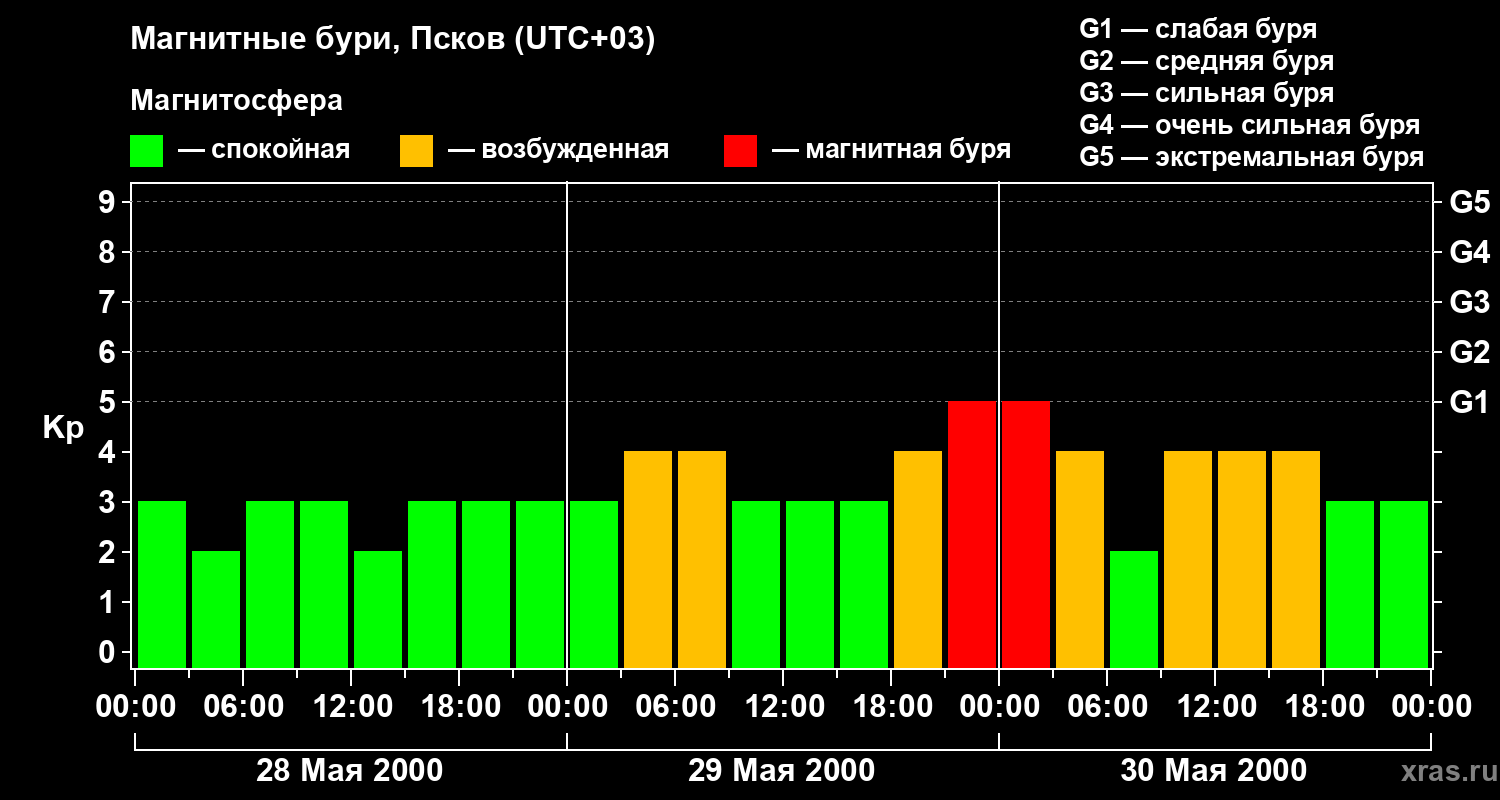Click the "30 Мая 2000" date label

[1213, 771]
